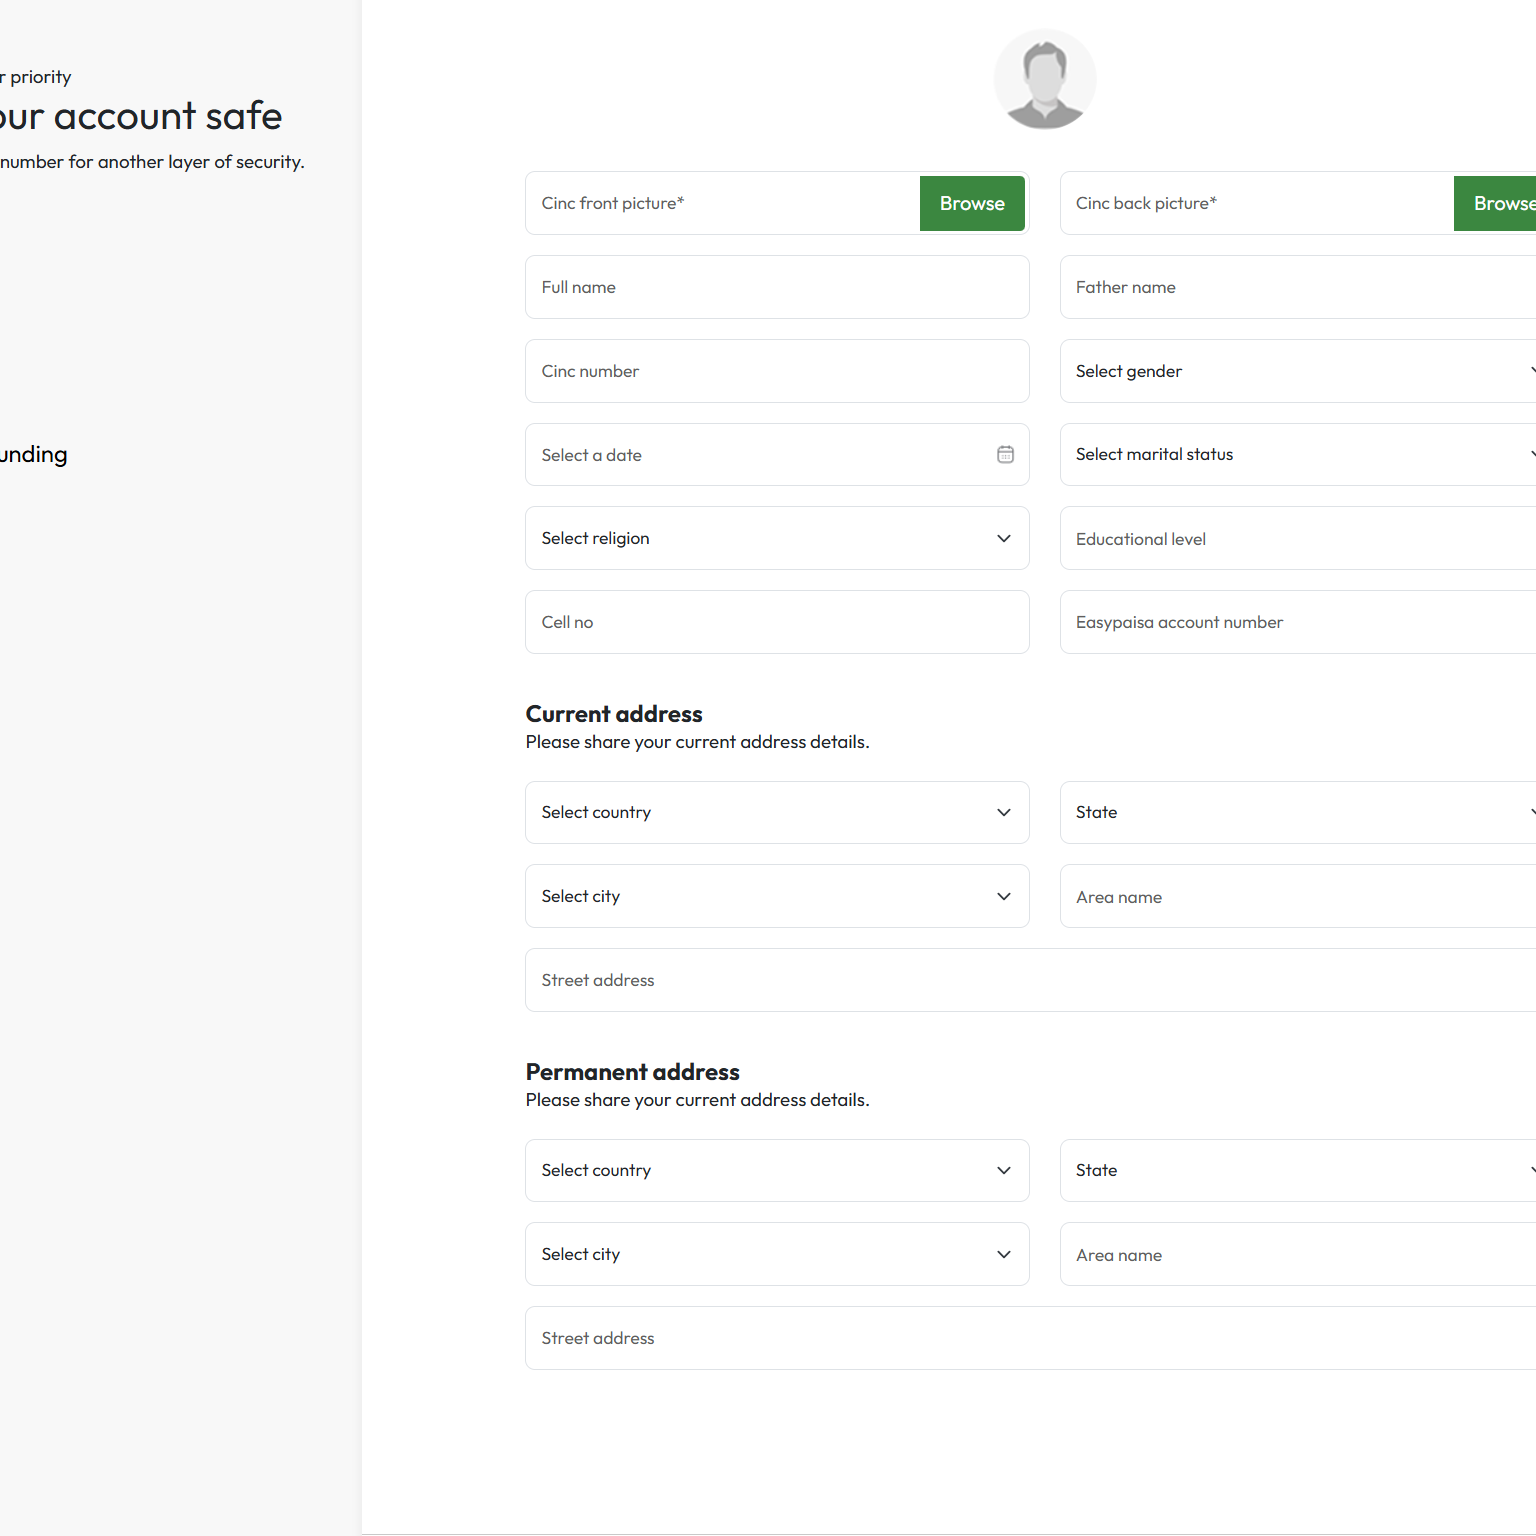Image resolution: width=1536 pixels, height=1536 pixels.
Task: Focus the Easypaisa account number field
Action: 1297,622
